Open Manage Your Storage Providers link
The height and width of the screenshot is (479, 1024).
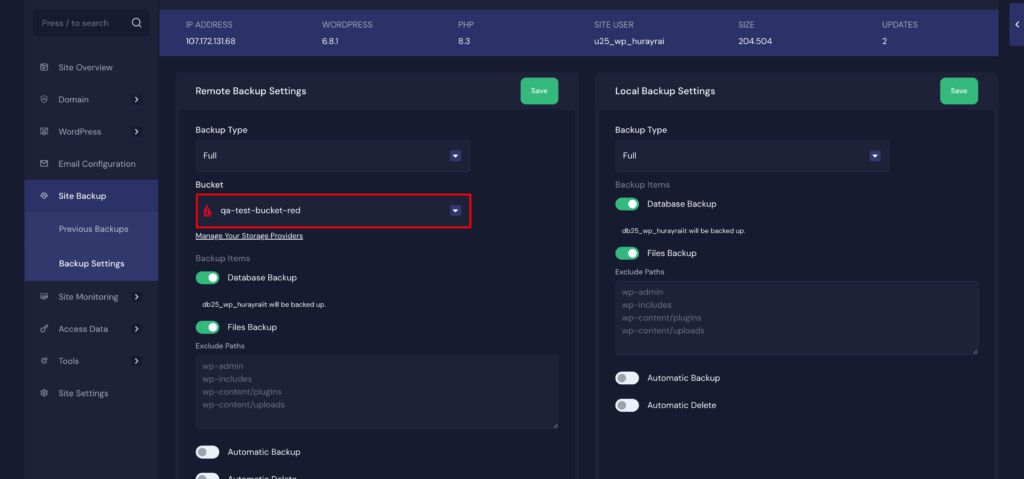click(x=249, y=236)
